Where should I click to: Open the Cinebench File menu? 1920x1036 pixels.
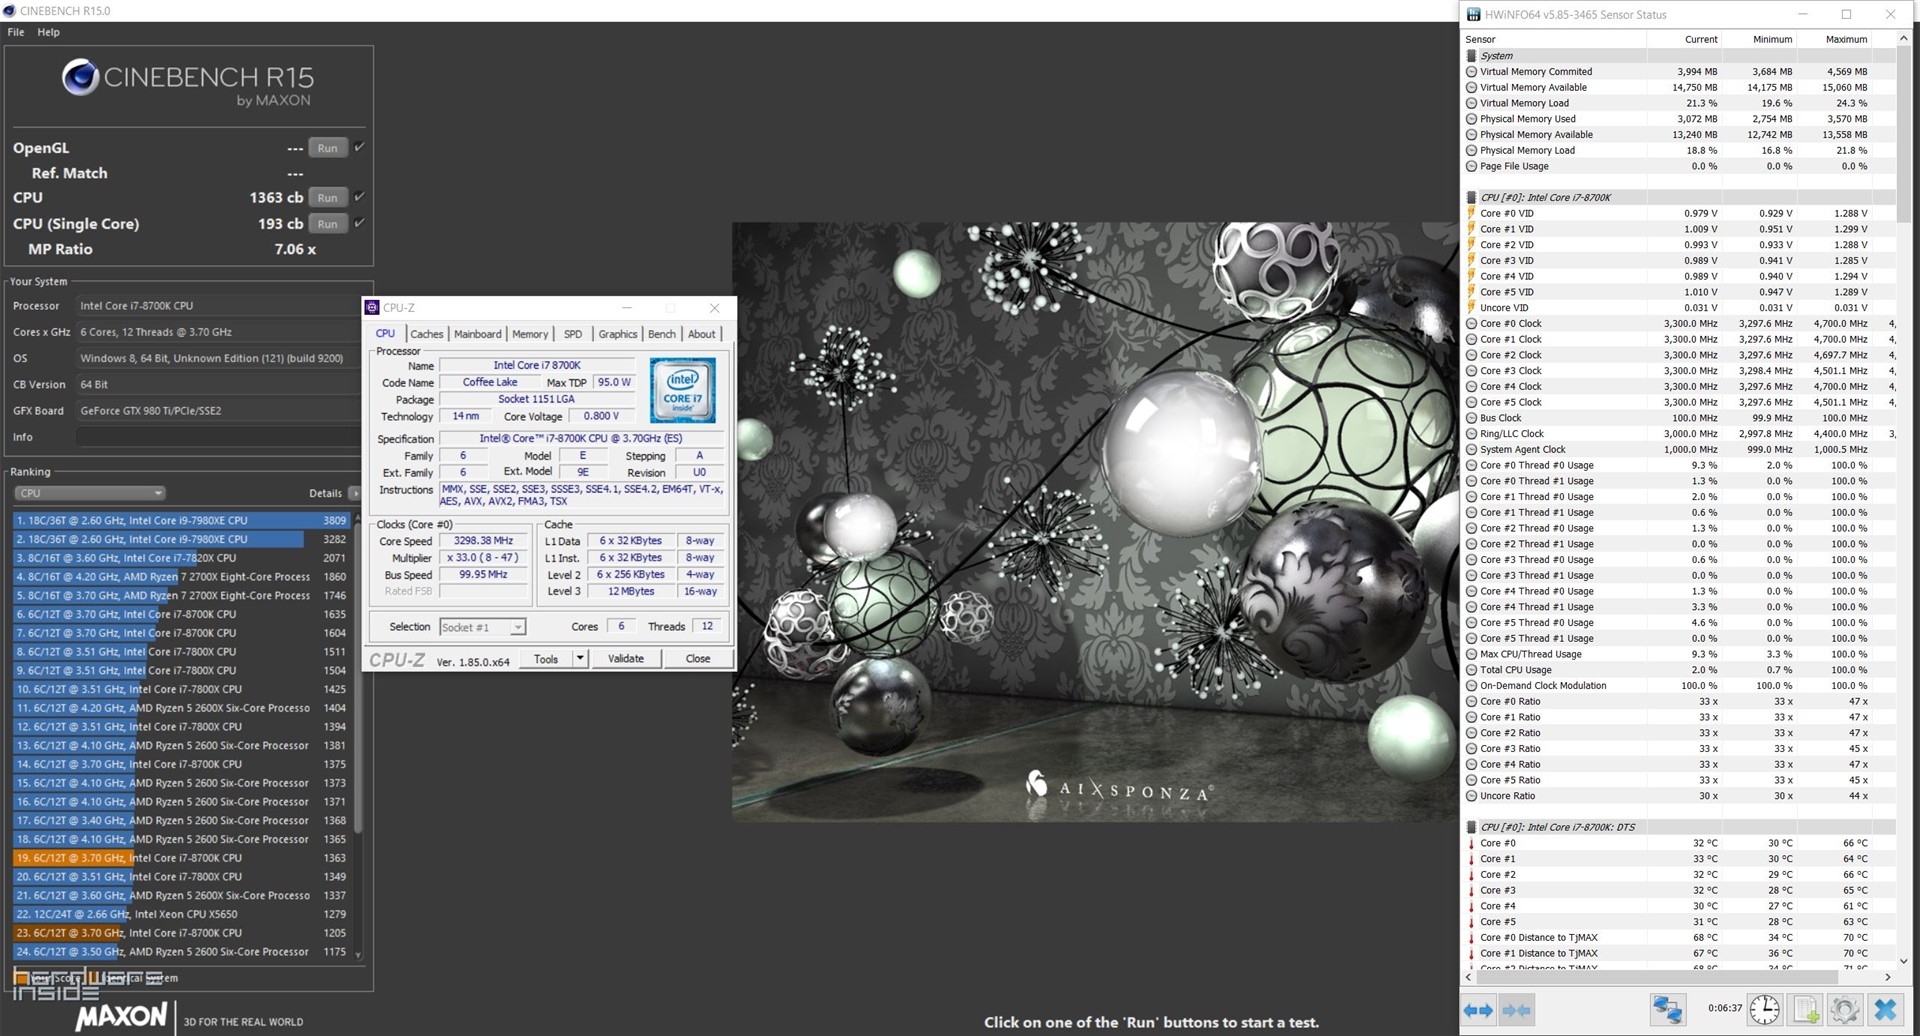(x=16, y=32)
